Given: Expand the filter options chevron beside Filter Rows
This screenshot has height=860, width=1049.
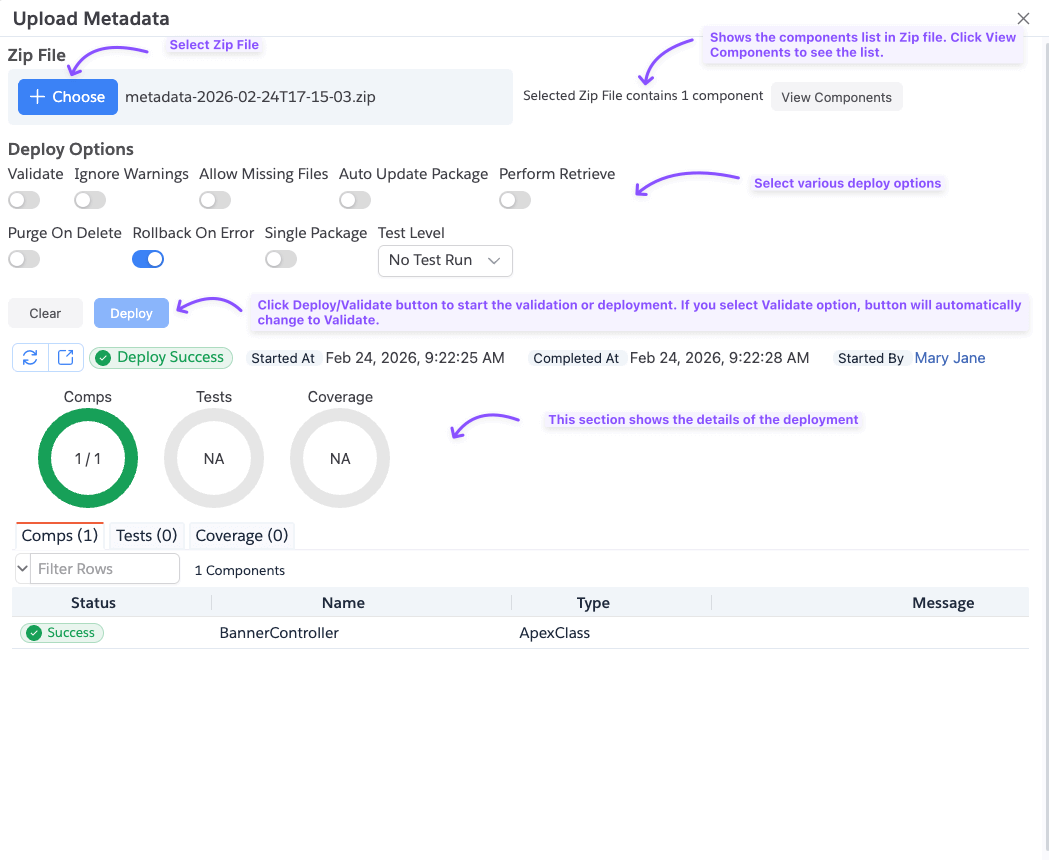Looking at the screenshot, I should pos(22,569).
